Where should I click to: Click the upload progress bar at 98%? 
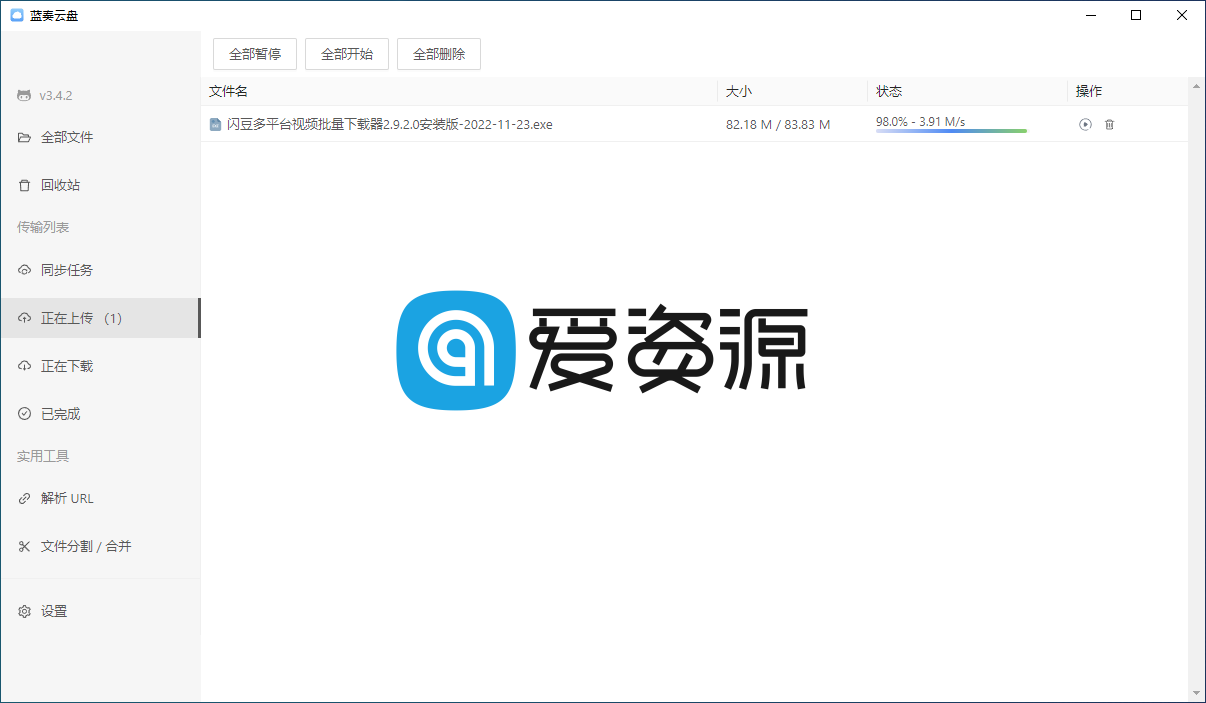tap(950, 130)
